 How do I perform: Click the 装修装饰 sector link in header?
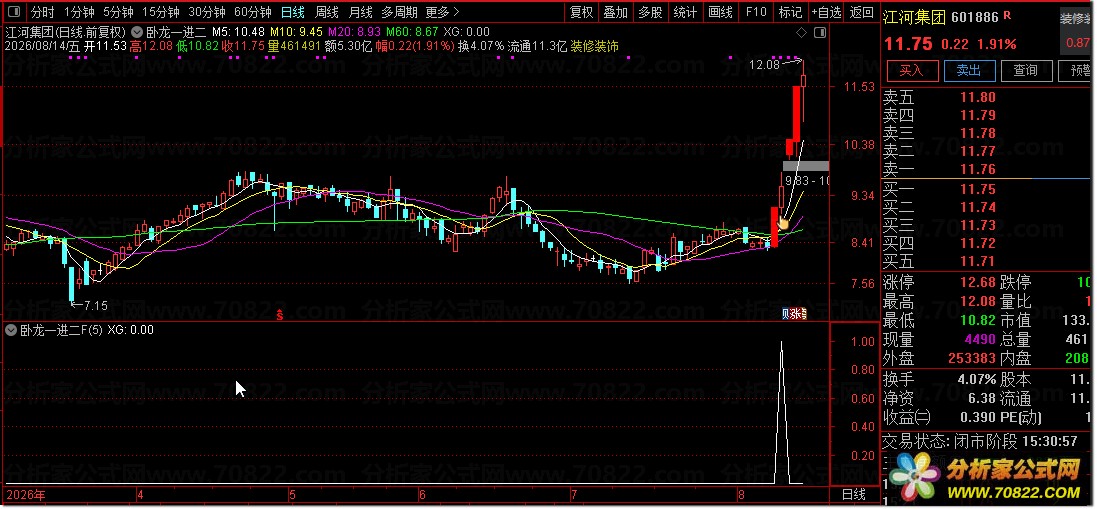[594, 47]
